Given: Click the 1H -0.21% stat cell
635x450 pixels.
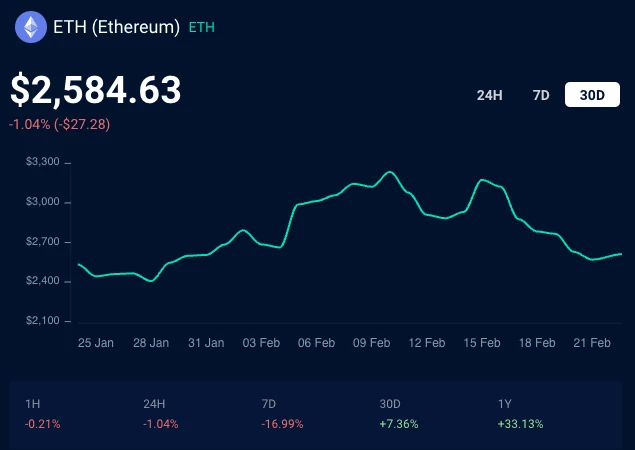Looking at the screenshot, I should (x=43, y=414).
